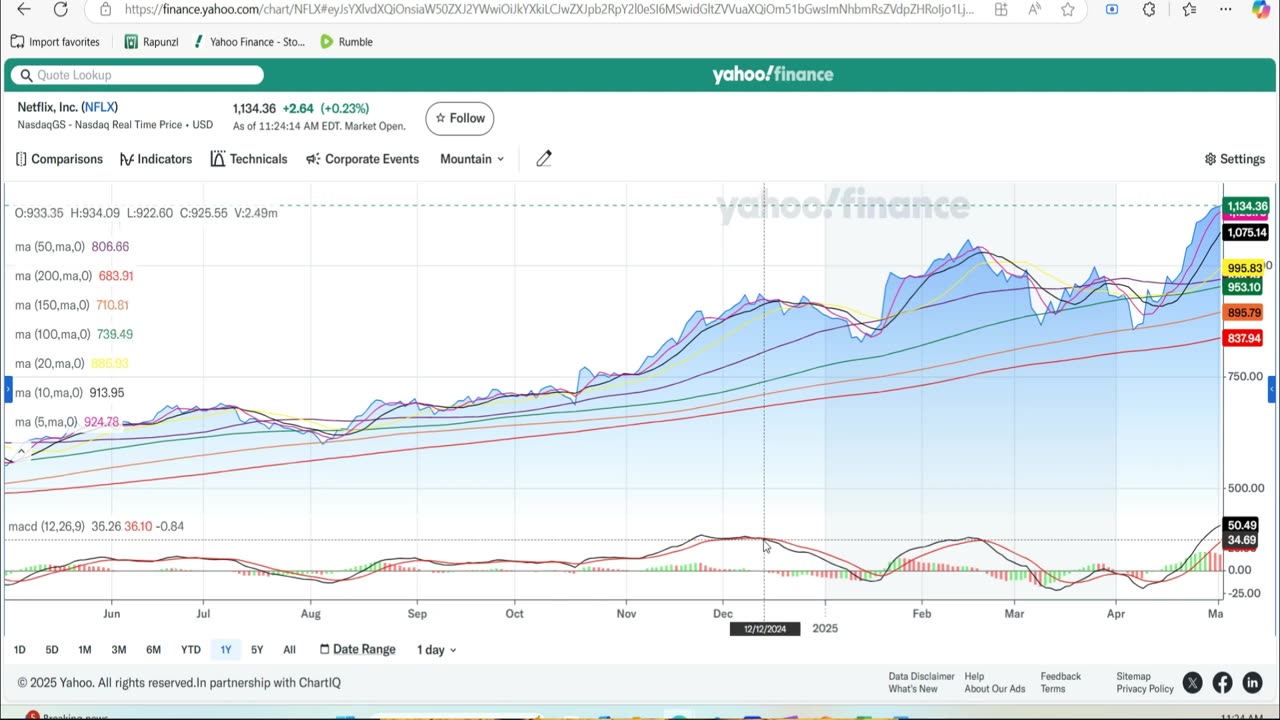Open Import favorites bookmark
The image size is (1280, 720).
click(55, 42)
